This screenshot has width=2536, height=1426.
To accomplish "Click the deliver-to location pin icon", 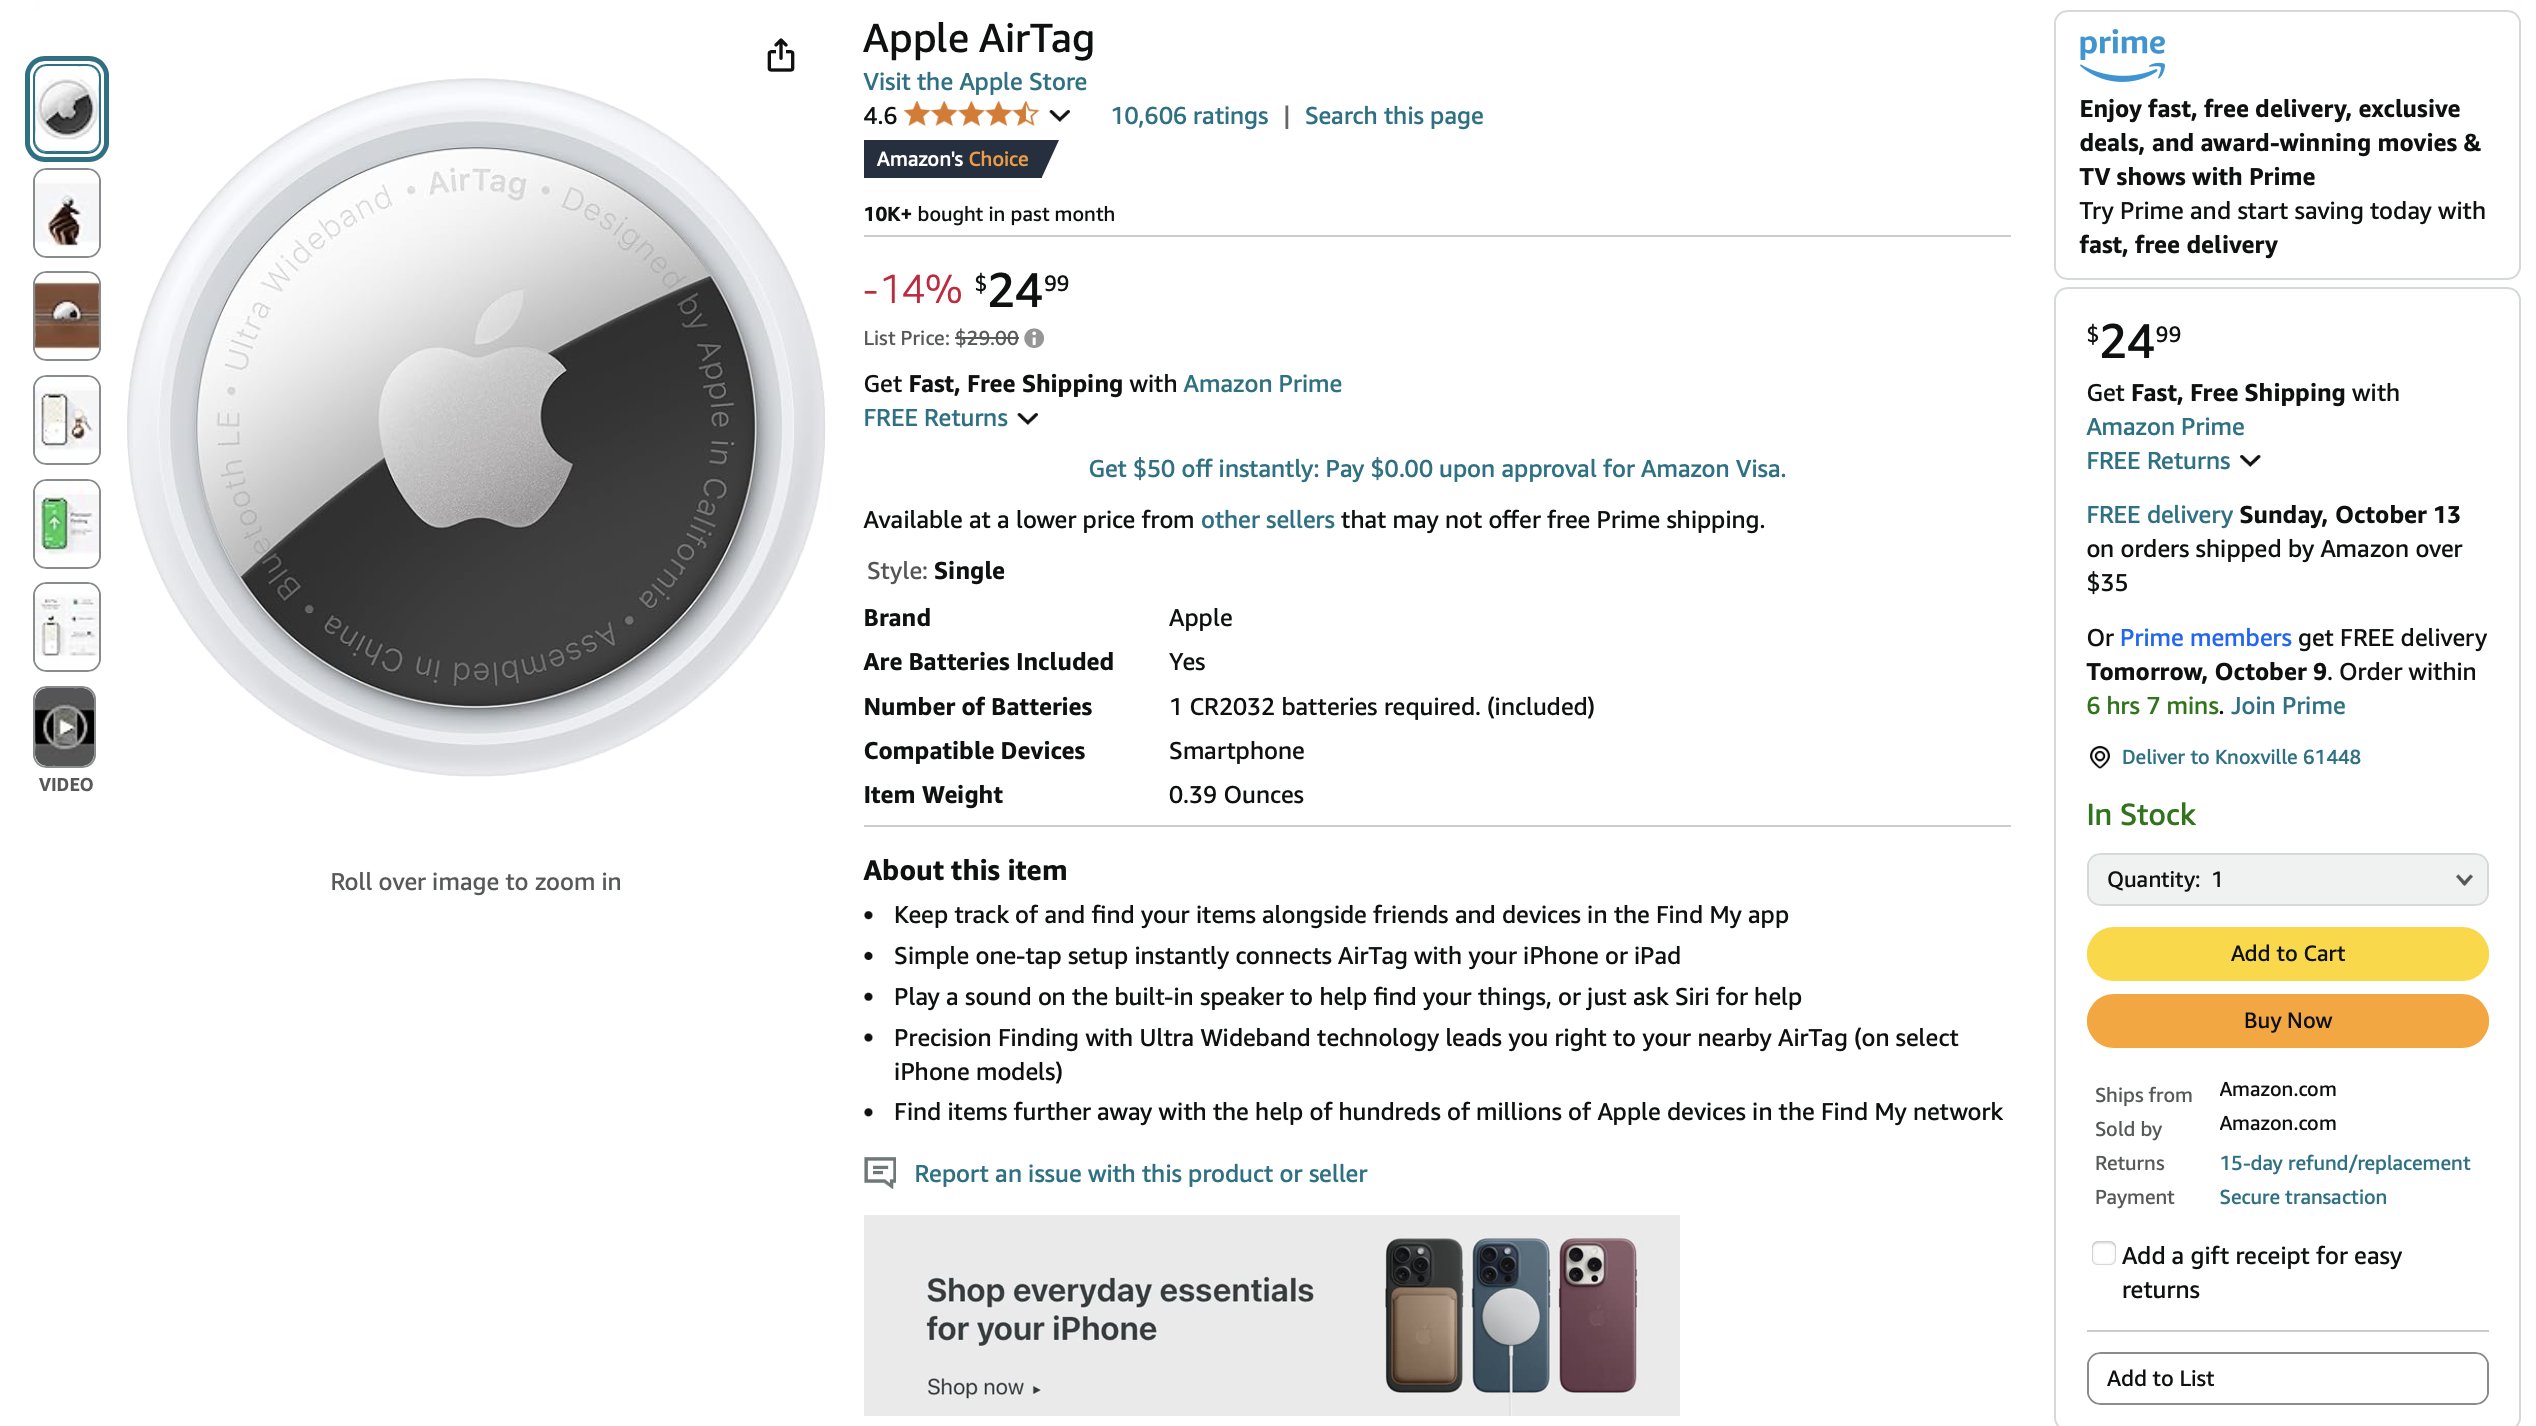I will click(x=2099, y=757).
